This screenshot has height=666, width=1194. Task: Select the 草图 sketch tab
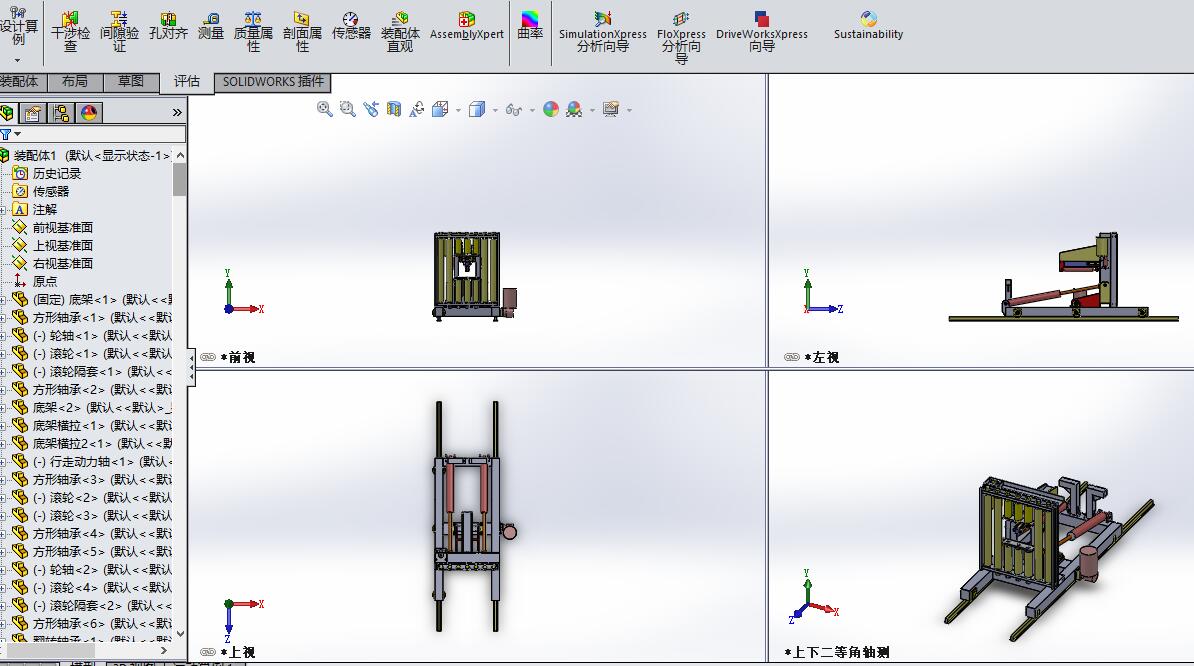pos(131,81)
